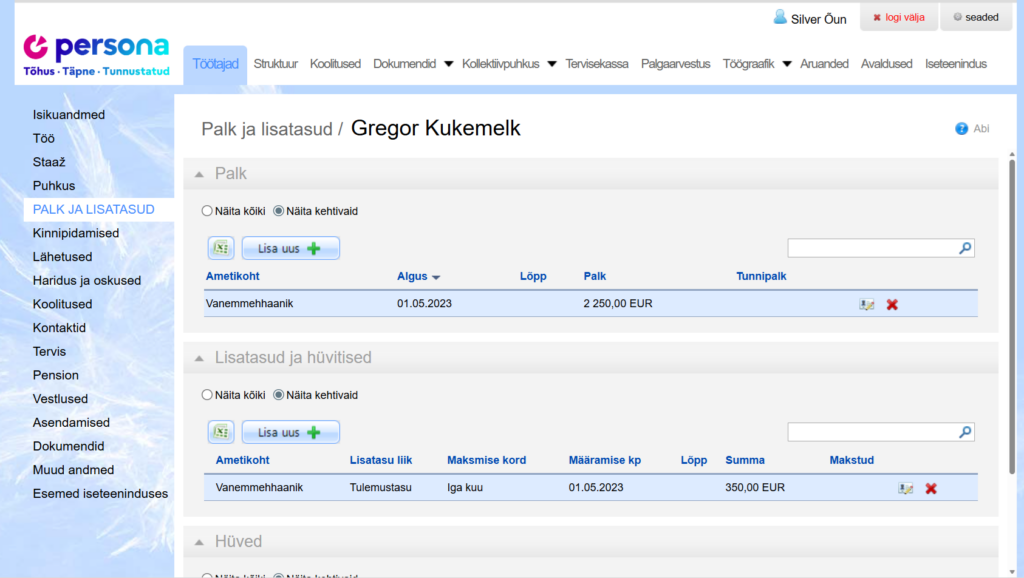Click the Excel export icon in Lisatasud section

point(221,432)
